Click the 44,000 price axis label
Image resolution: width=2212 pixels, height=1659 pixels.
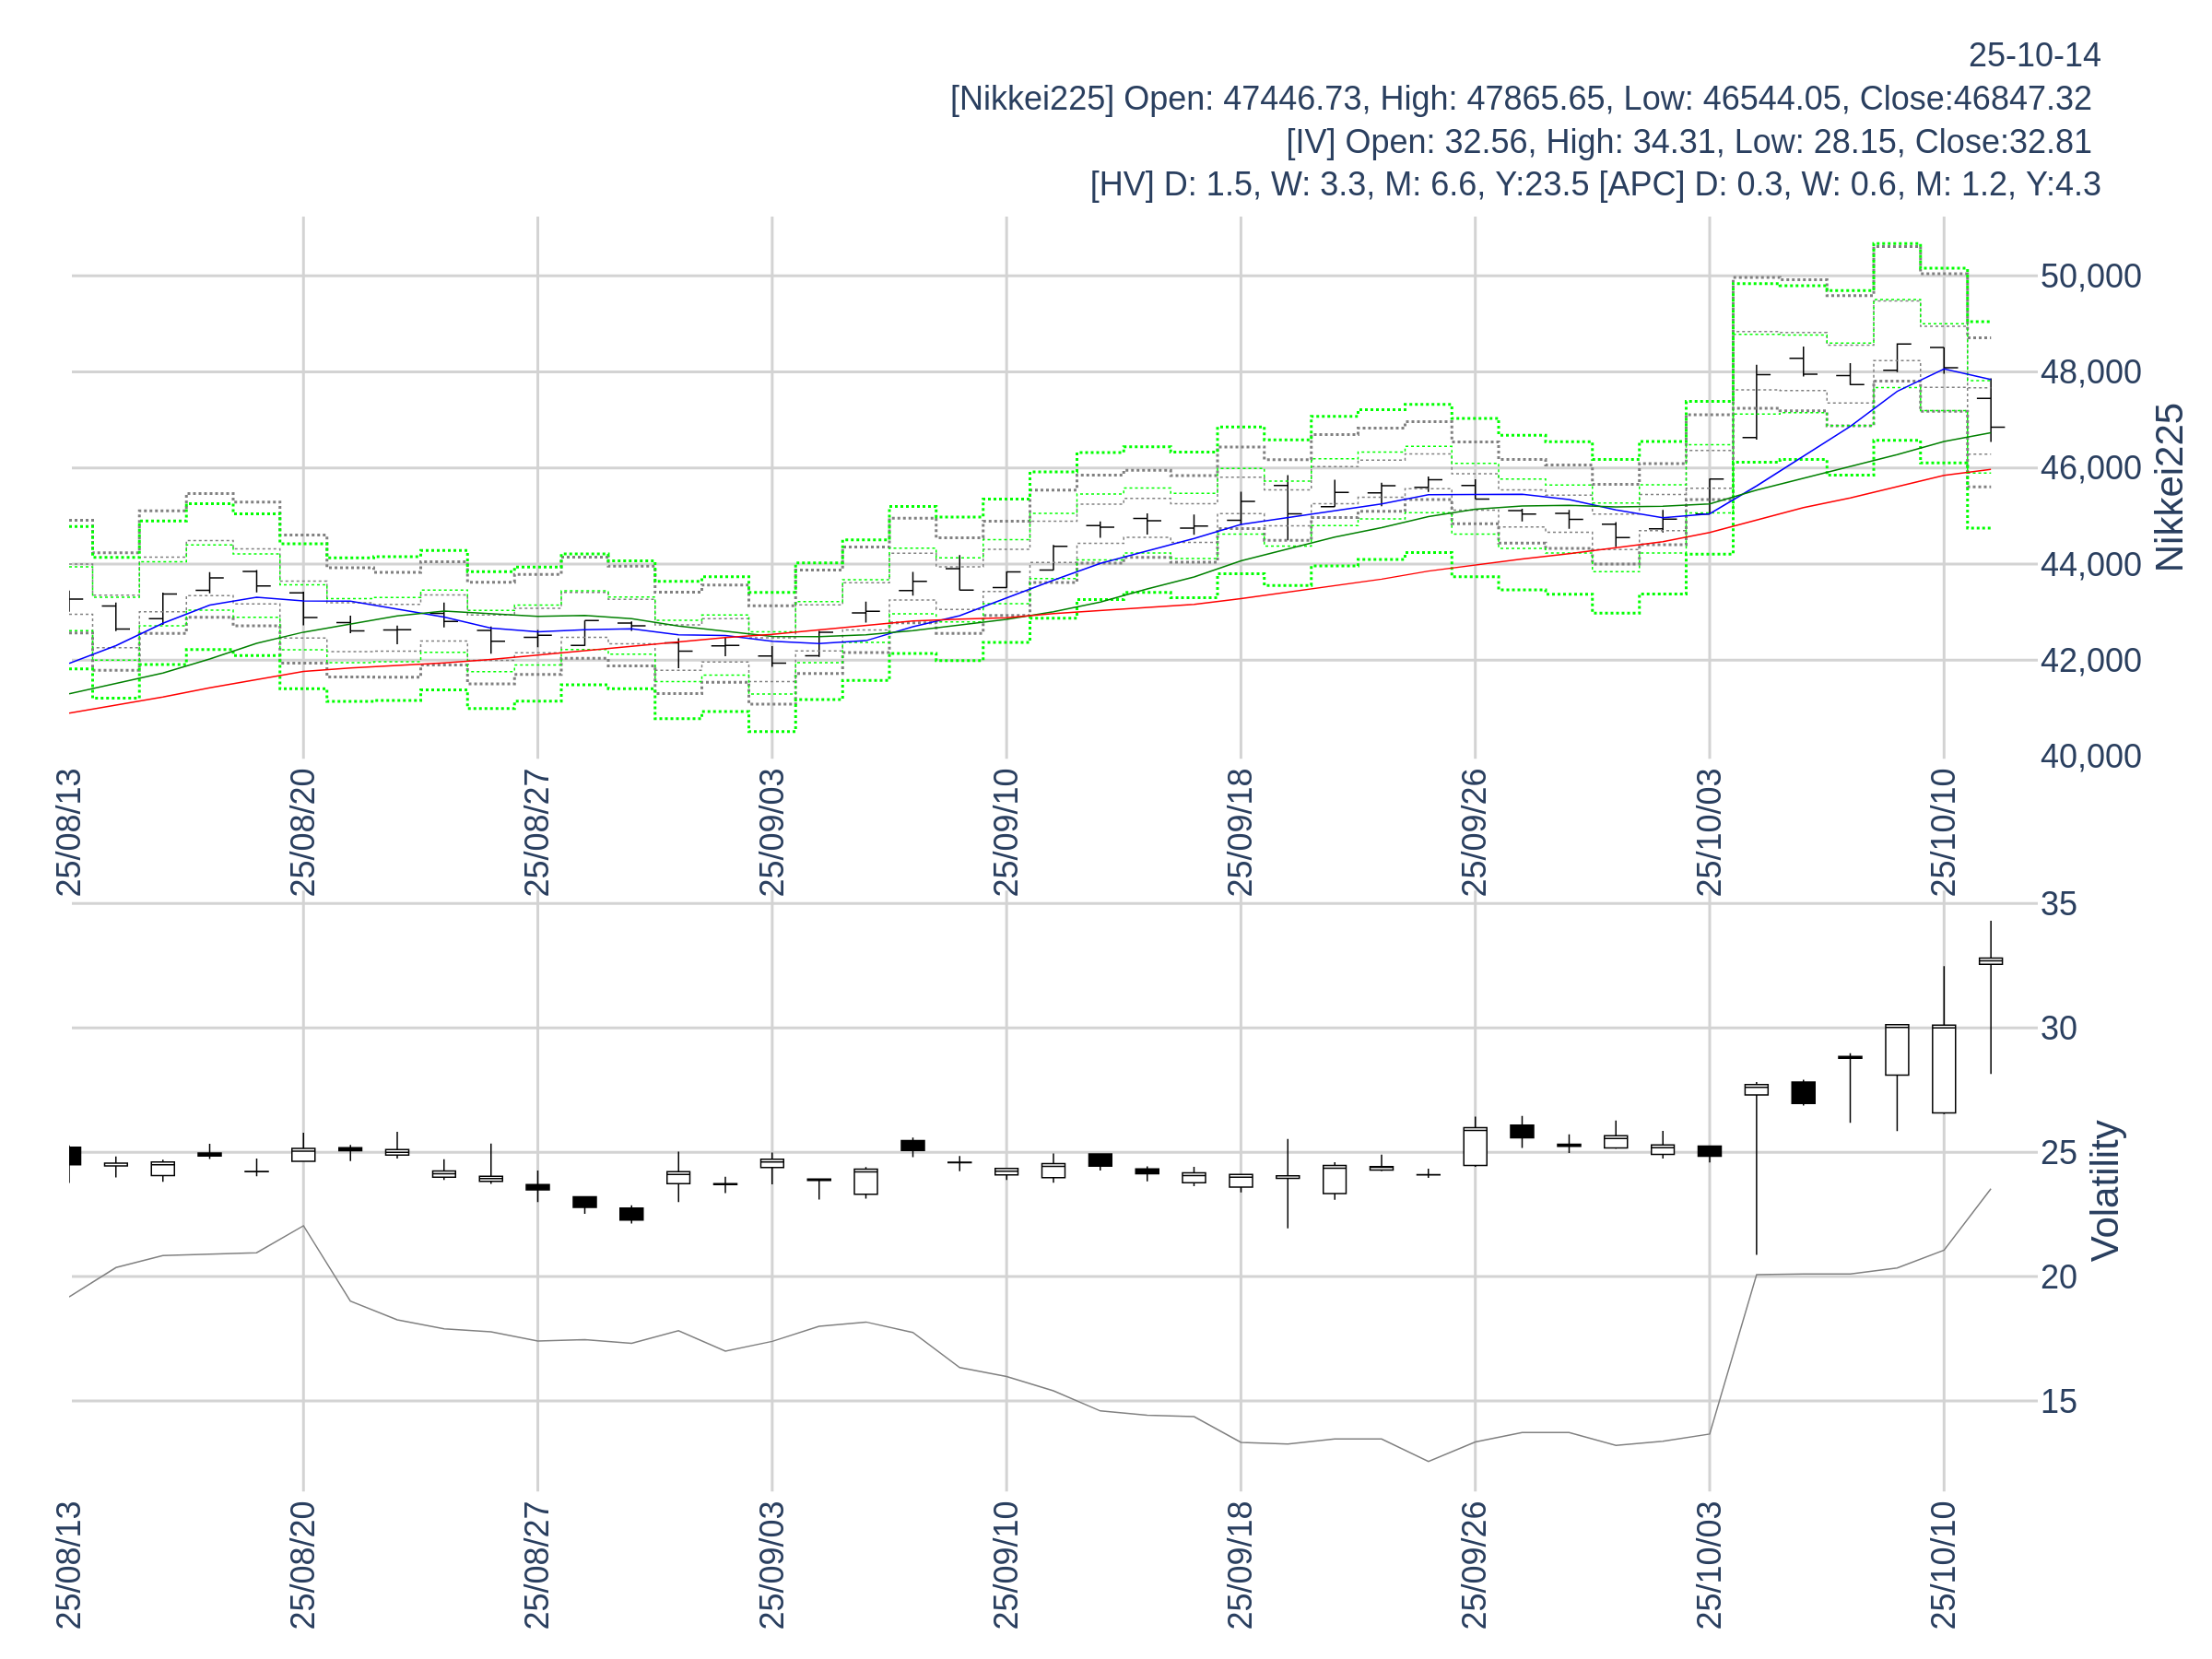coord(2090,565)
